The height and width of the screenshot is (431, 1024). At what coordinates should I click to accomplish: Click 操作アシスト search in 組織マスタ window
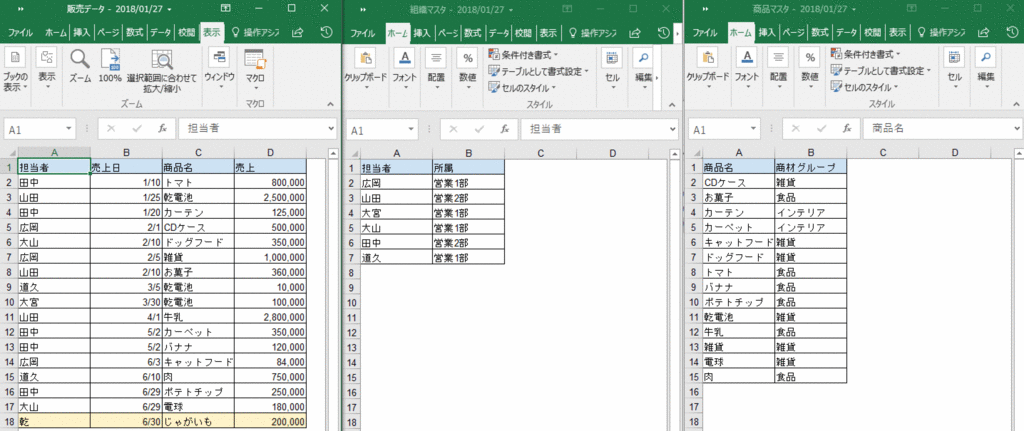click(x=593, y=33)
